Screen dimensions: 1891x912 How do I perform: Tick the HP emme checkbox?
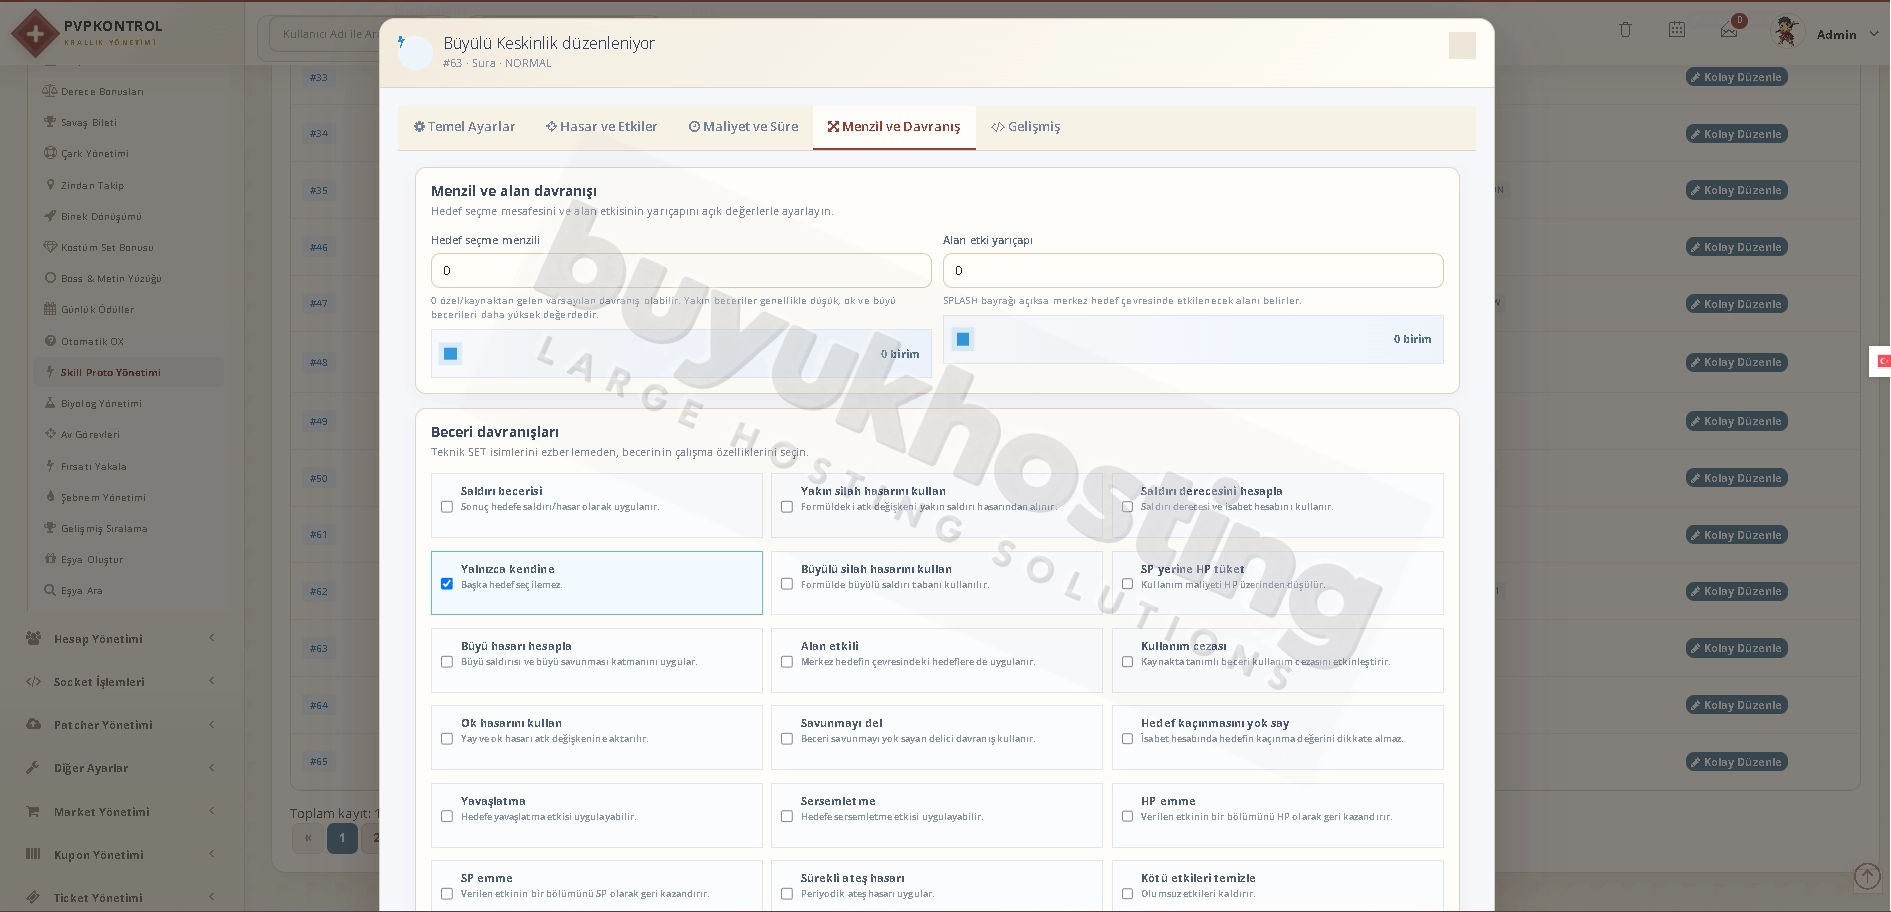[1127, 817]
